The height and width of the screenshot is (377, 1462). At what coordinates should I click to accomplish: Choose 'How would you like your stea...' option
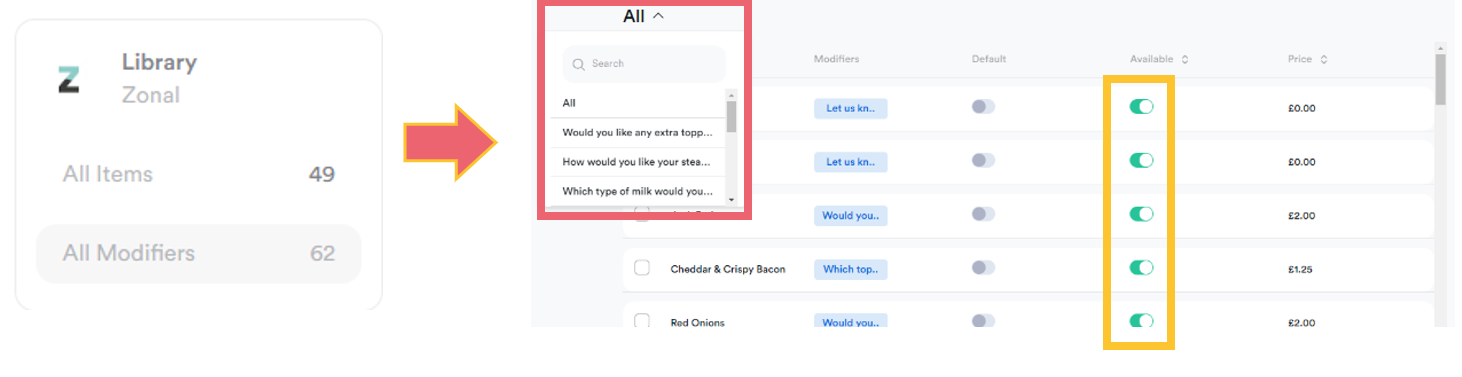pyautogui.click(x=638, y=161)
